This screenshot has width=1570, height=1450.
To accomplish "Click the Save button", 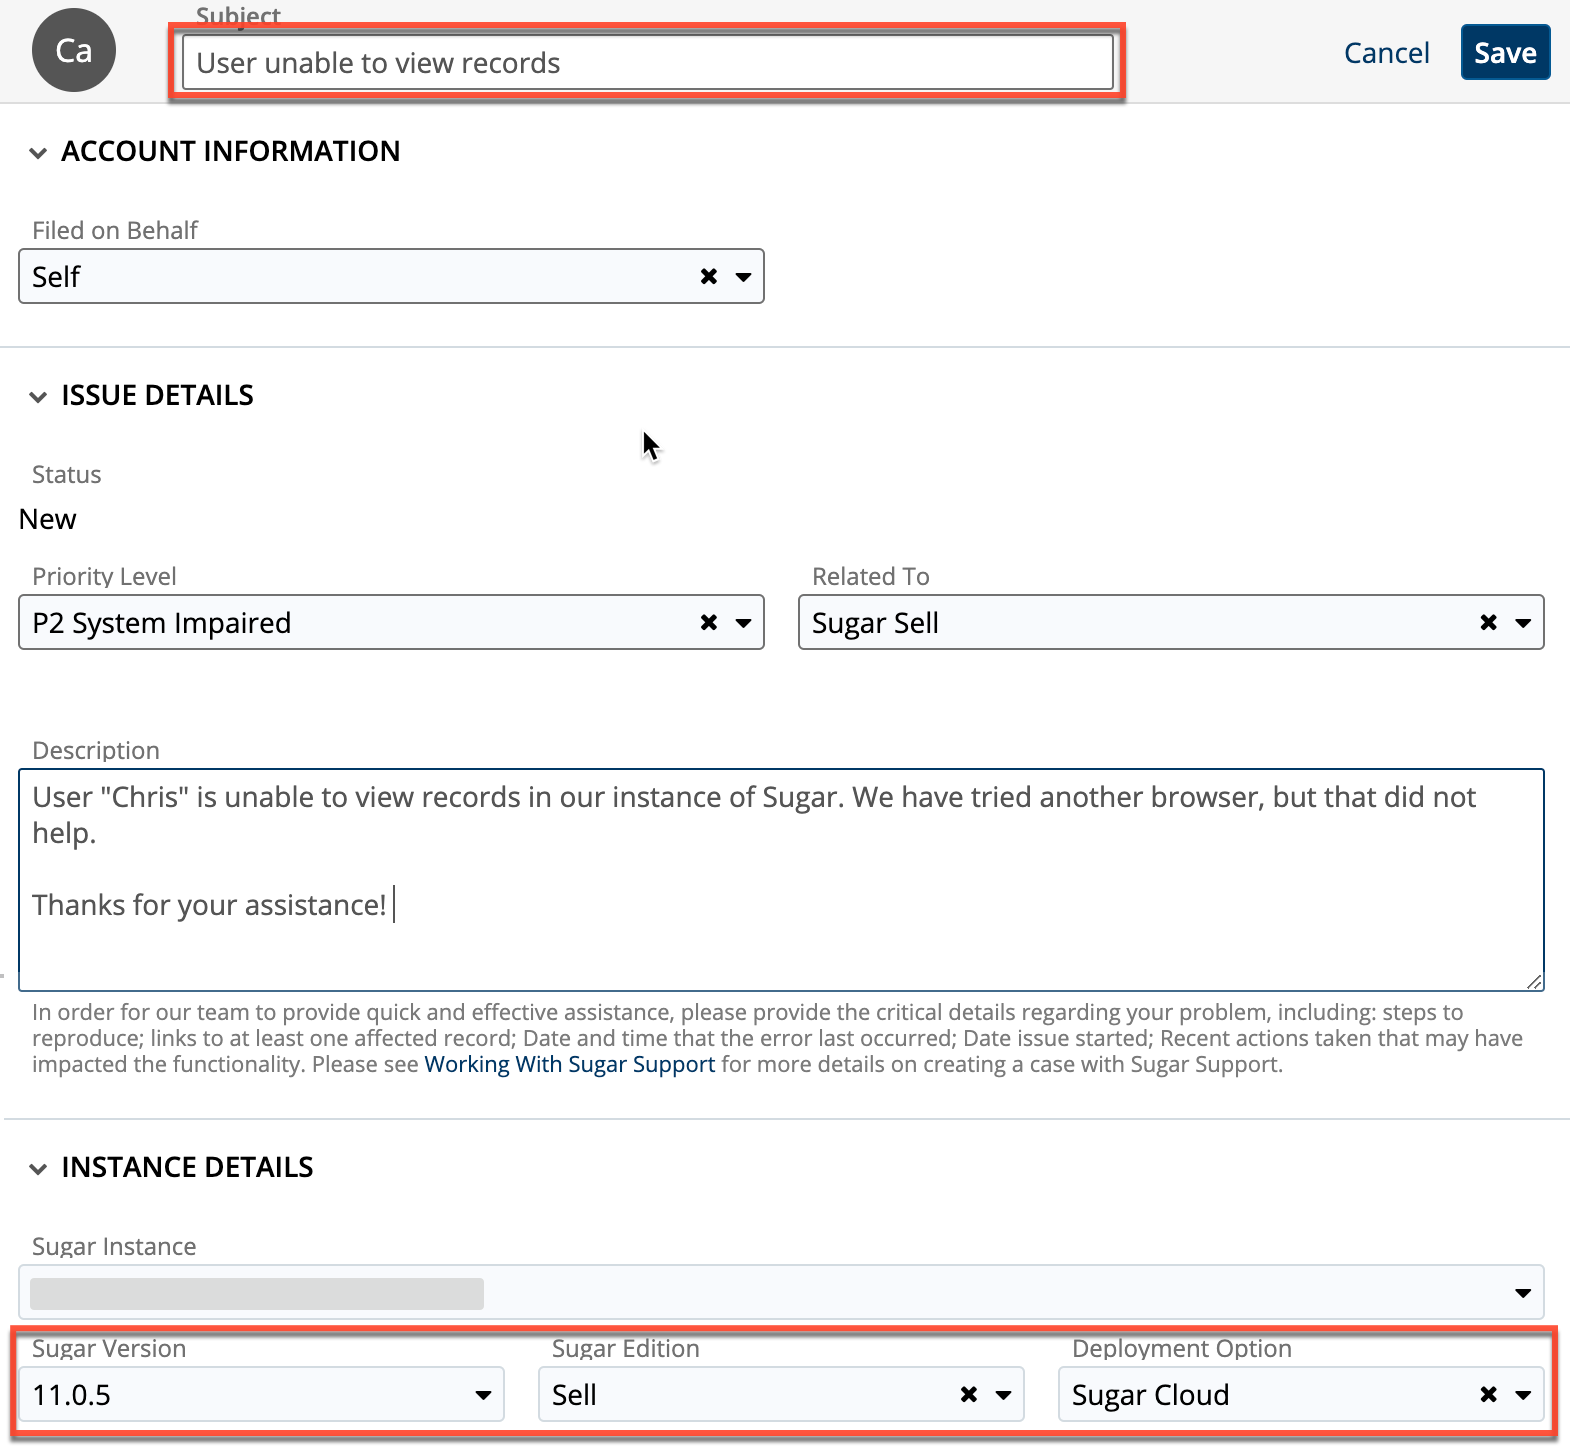I will (1505, 52).
